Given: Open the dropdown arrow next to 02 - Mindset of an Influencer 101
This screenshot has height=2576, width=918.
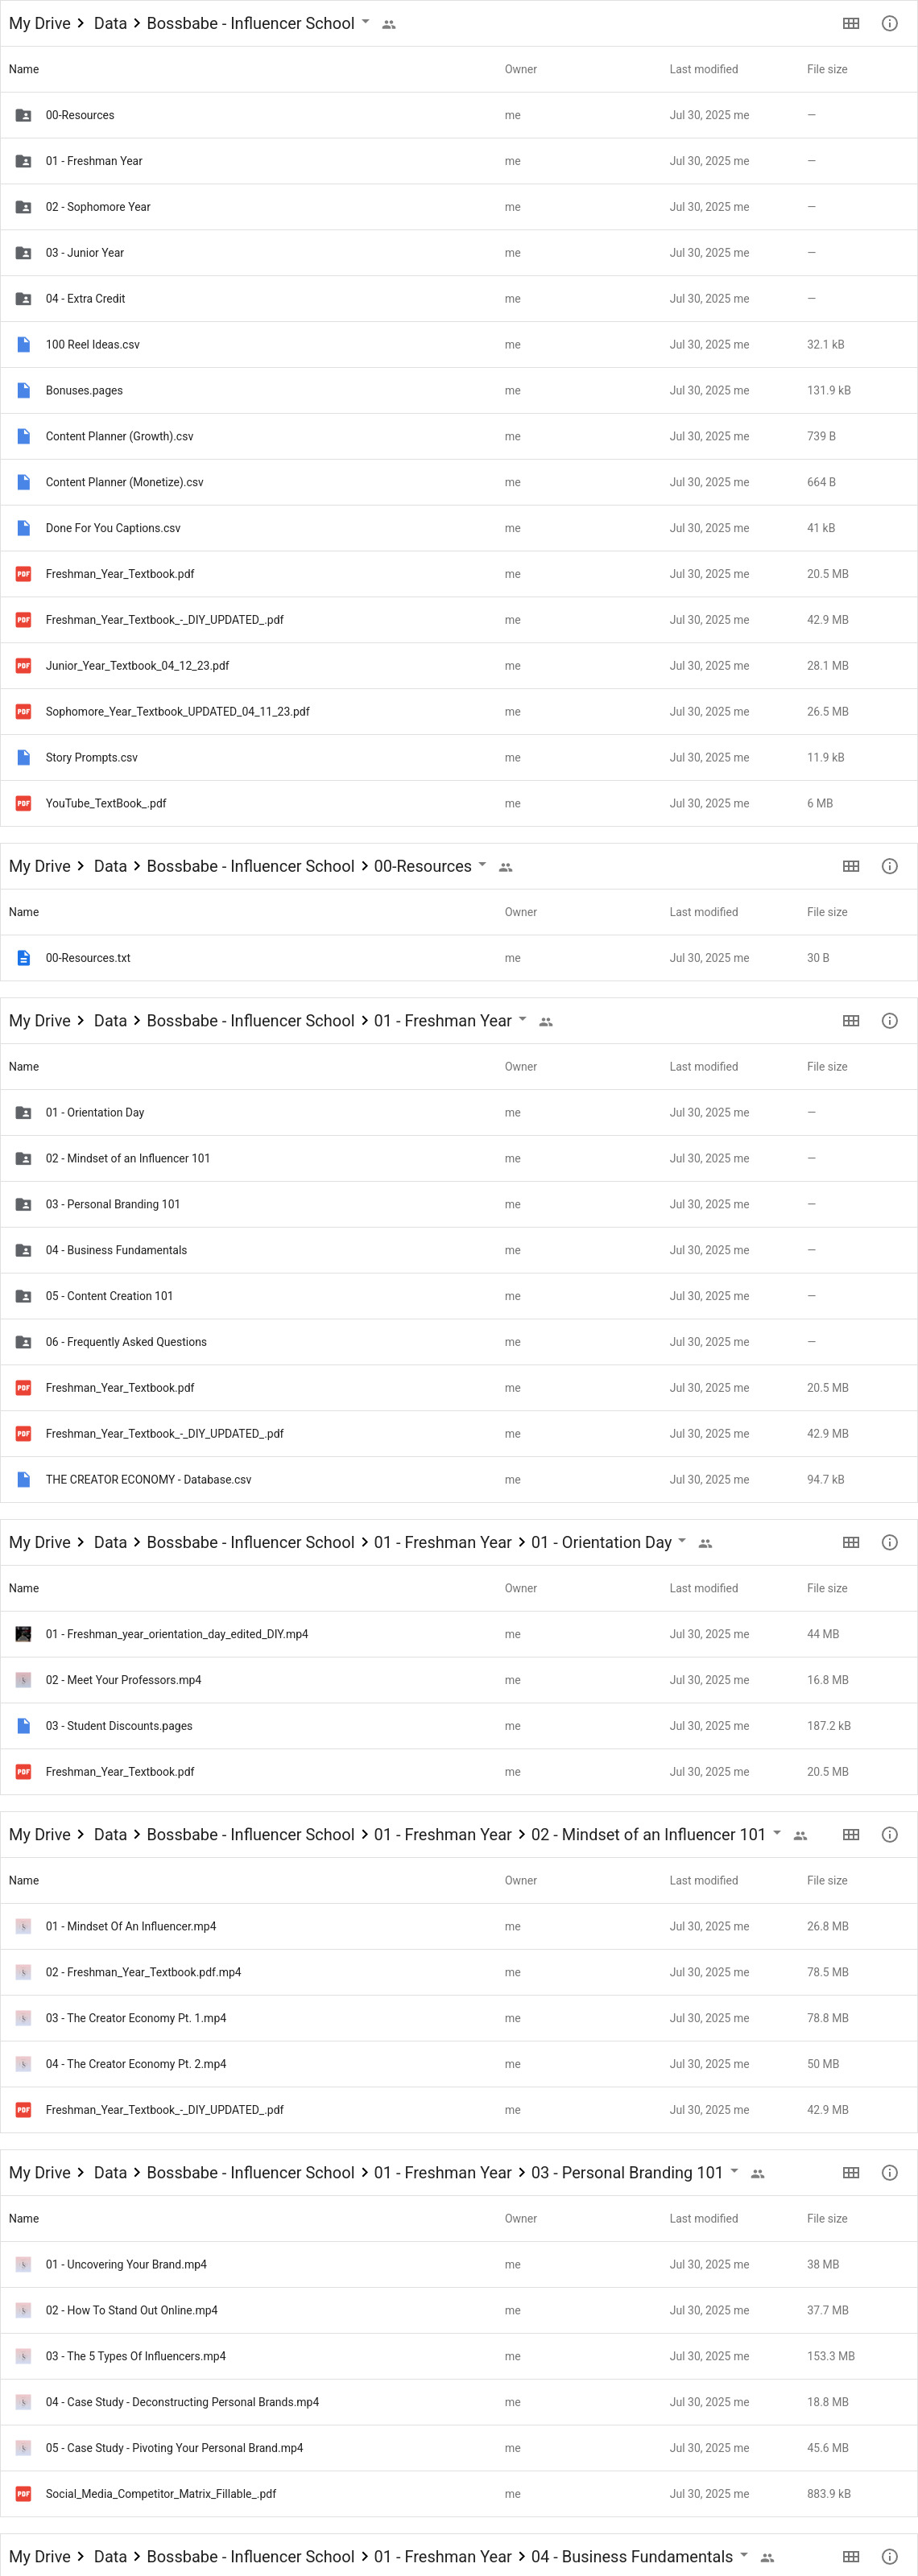Looking at the screenshot, I should click(x=777, y=1834).
